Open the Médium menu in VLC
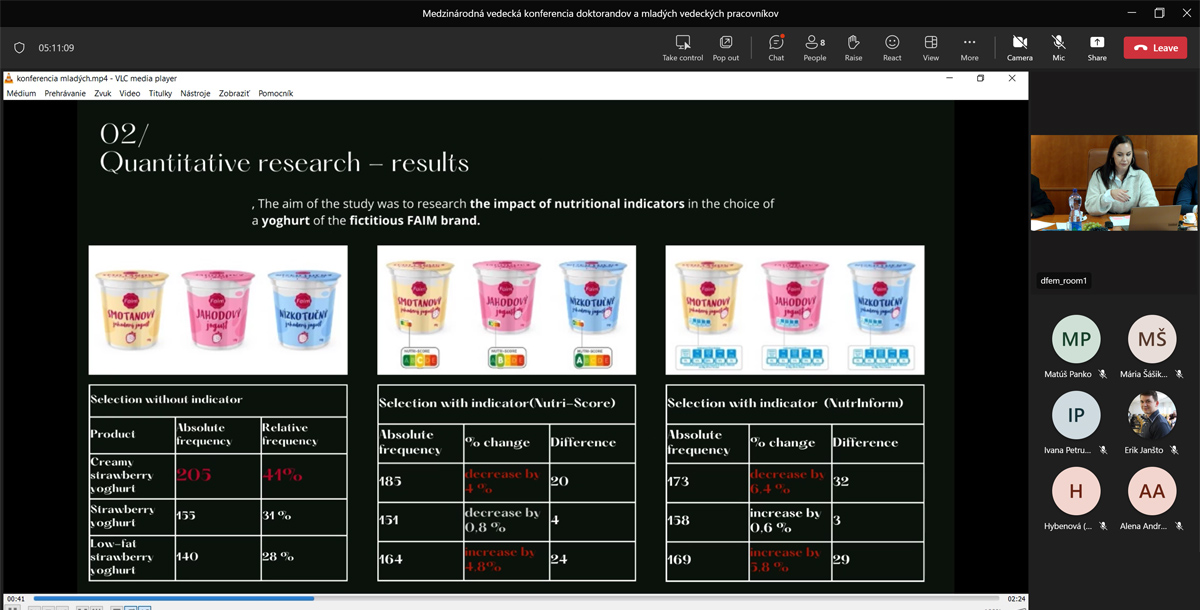Screen dimensions: 1200x610 (21, 93)
